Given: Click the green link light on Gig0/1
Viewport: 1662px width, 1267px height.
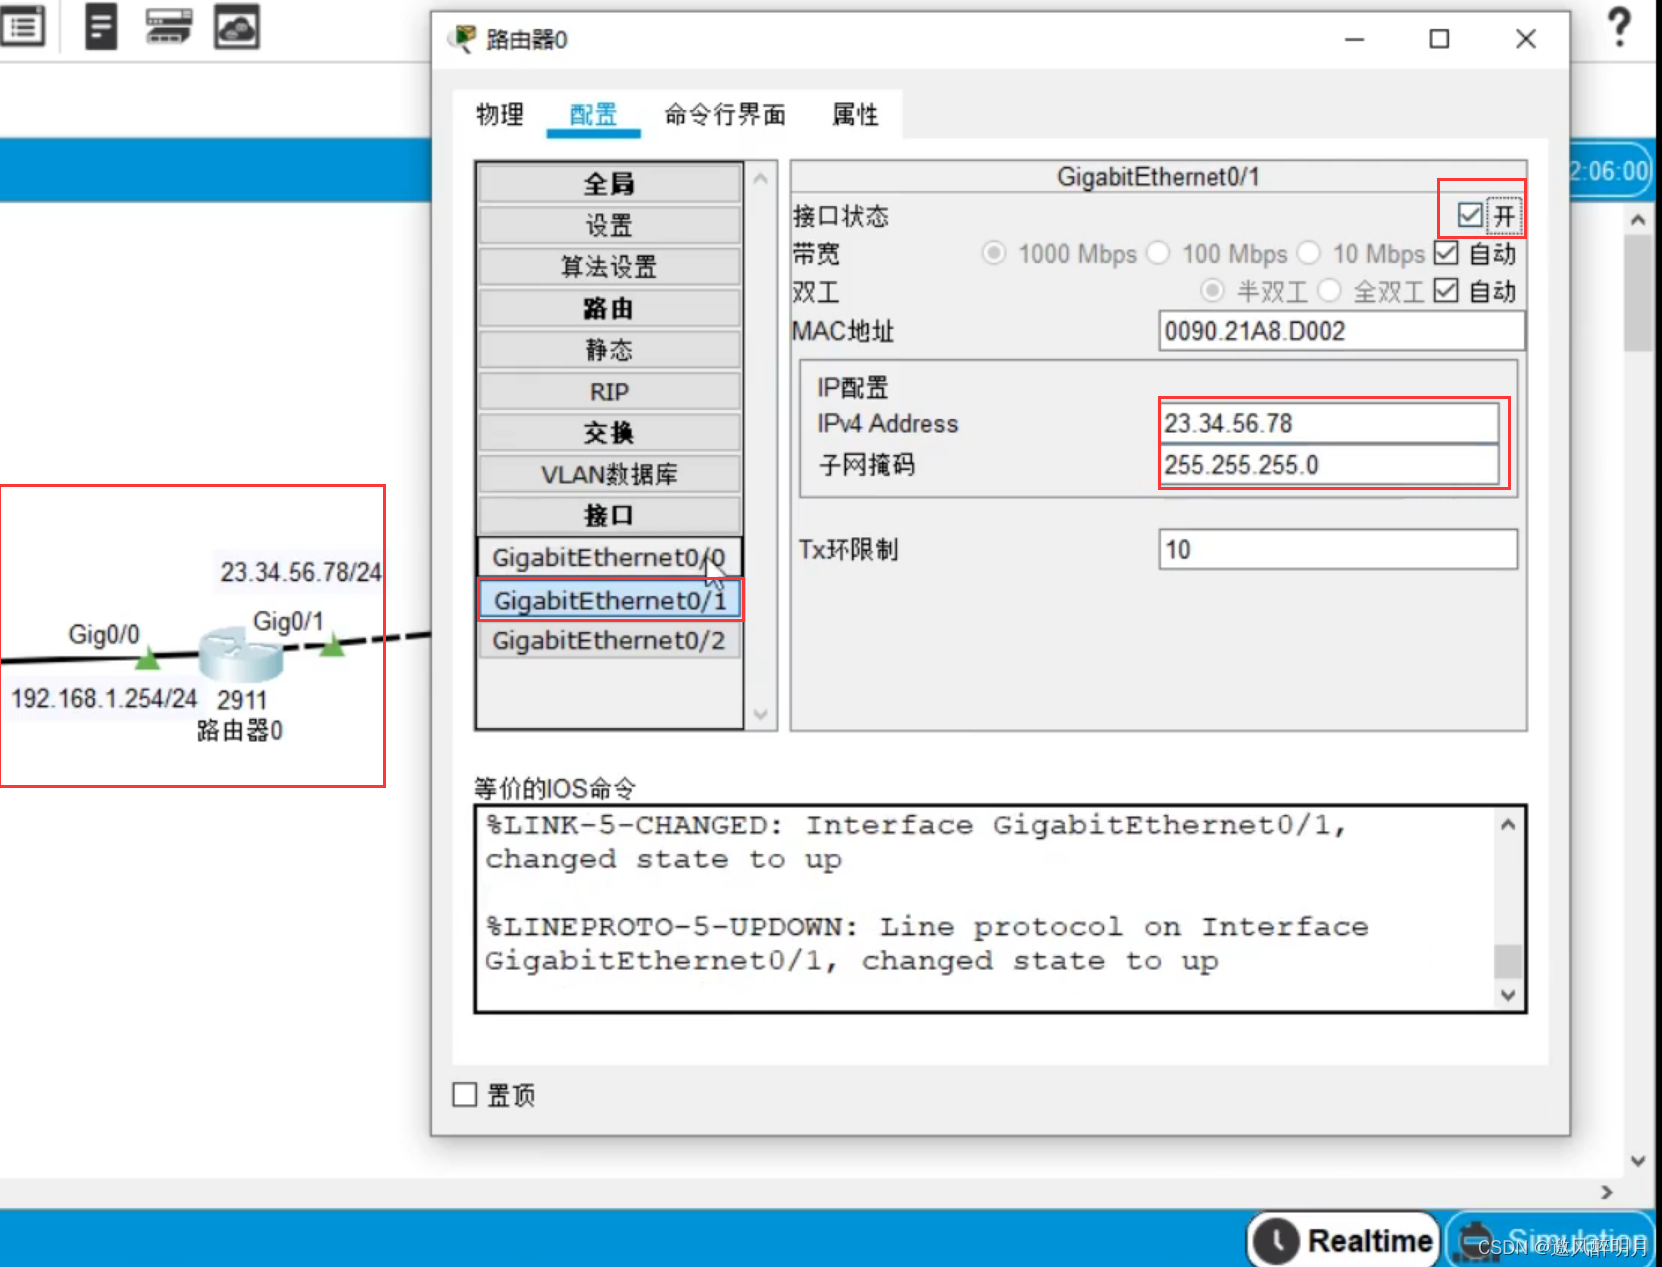Looking at the screenshot, I should 332,646.
